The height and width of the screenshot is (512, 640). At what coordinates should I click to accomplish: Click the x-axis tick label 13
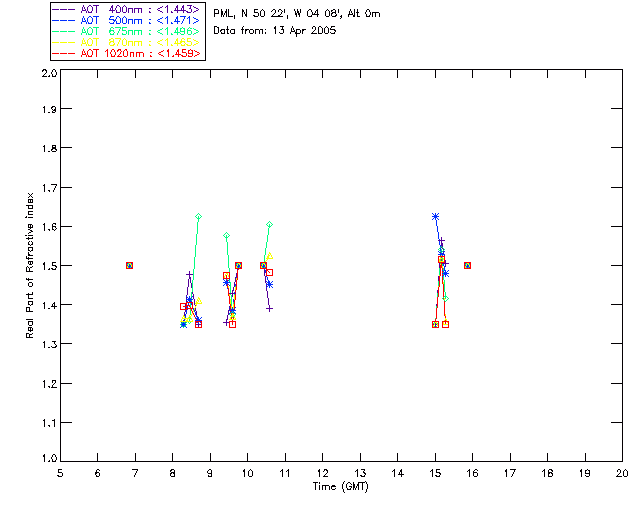[x=360, y=473]
